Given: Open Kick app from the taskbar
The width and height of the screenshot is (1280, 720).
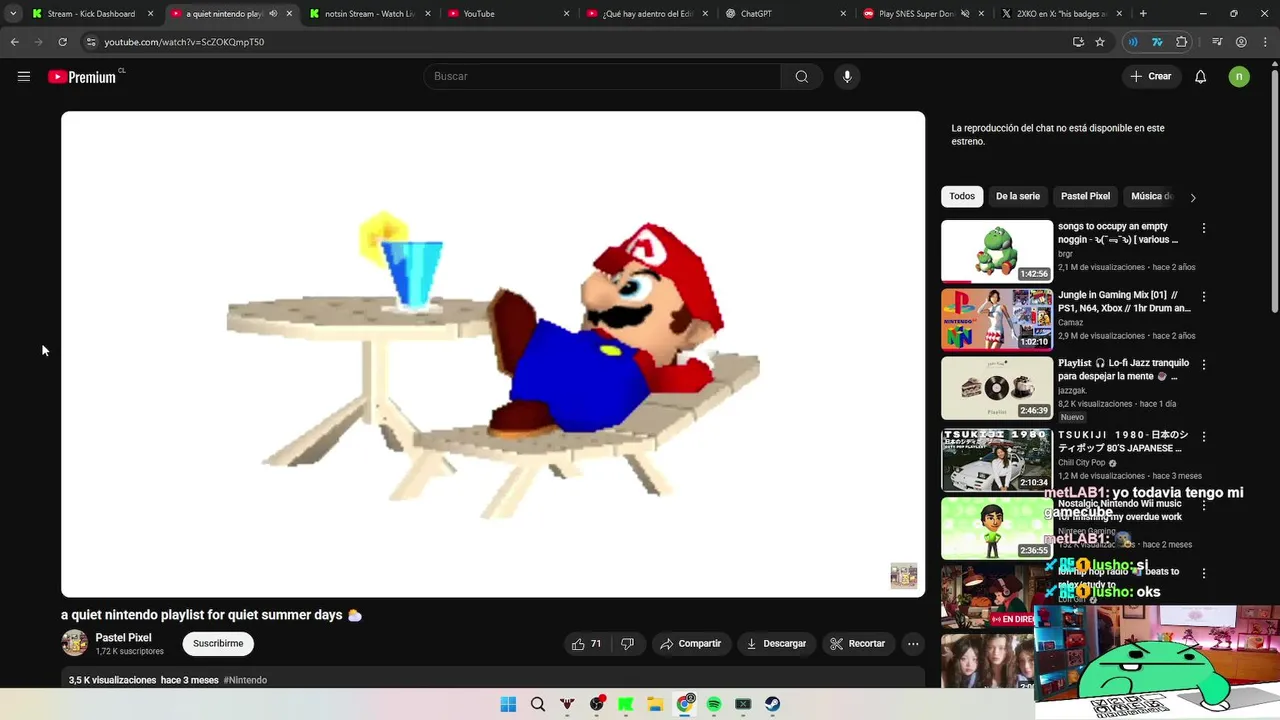Looking at the screenshot, I should (x=626, y=704).
